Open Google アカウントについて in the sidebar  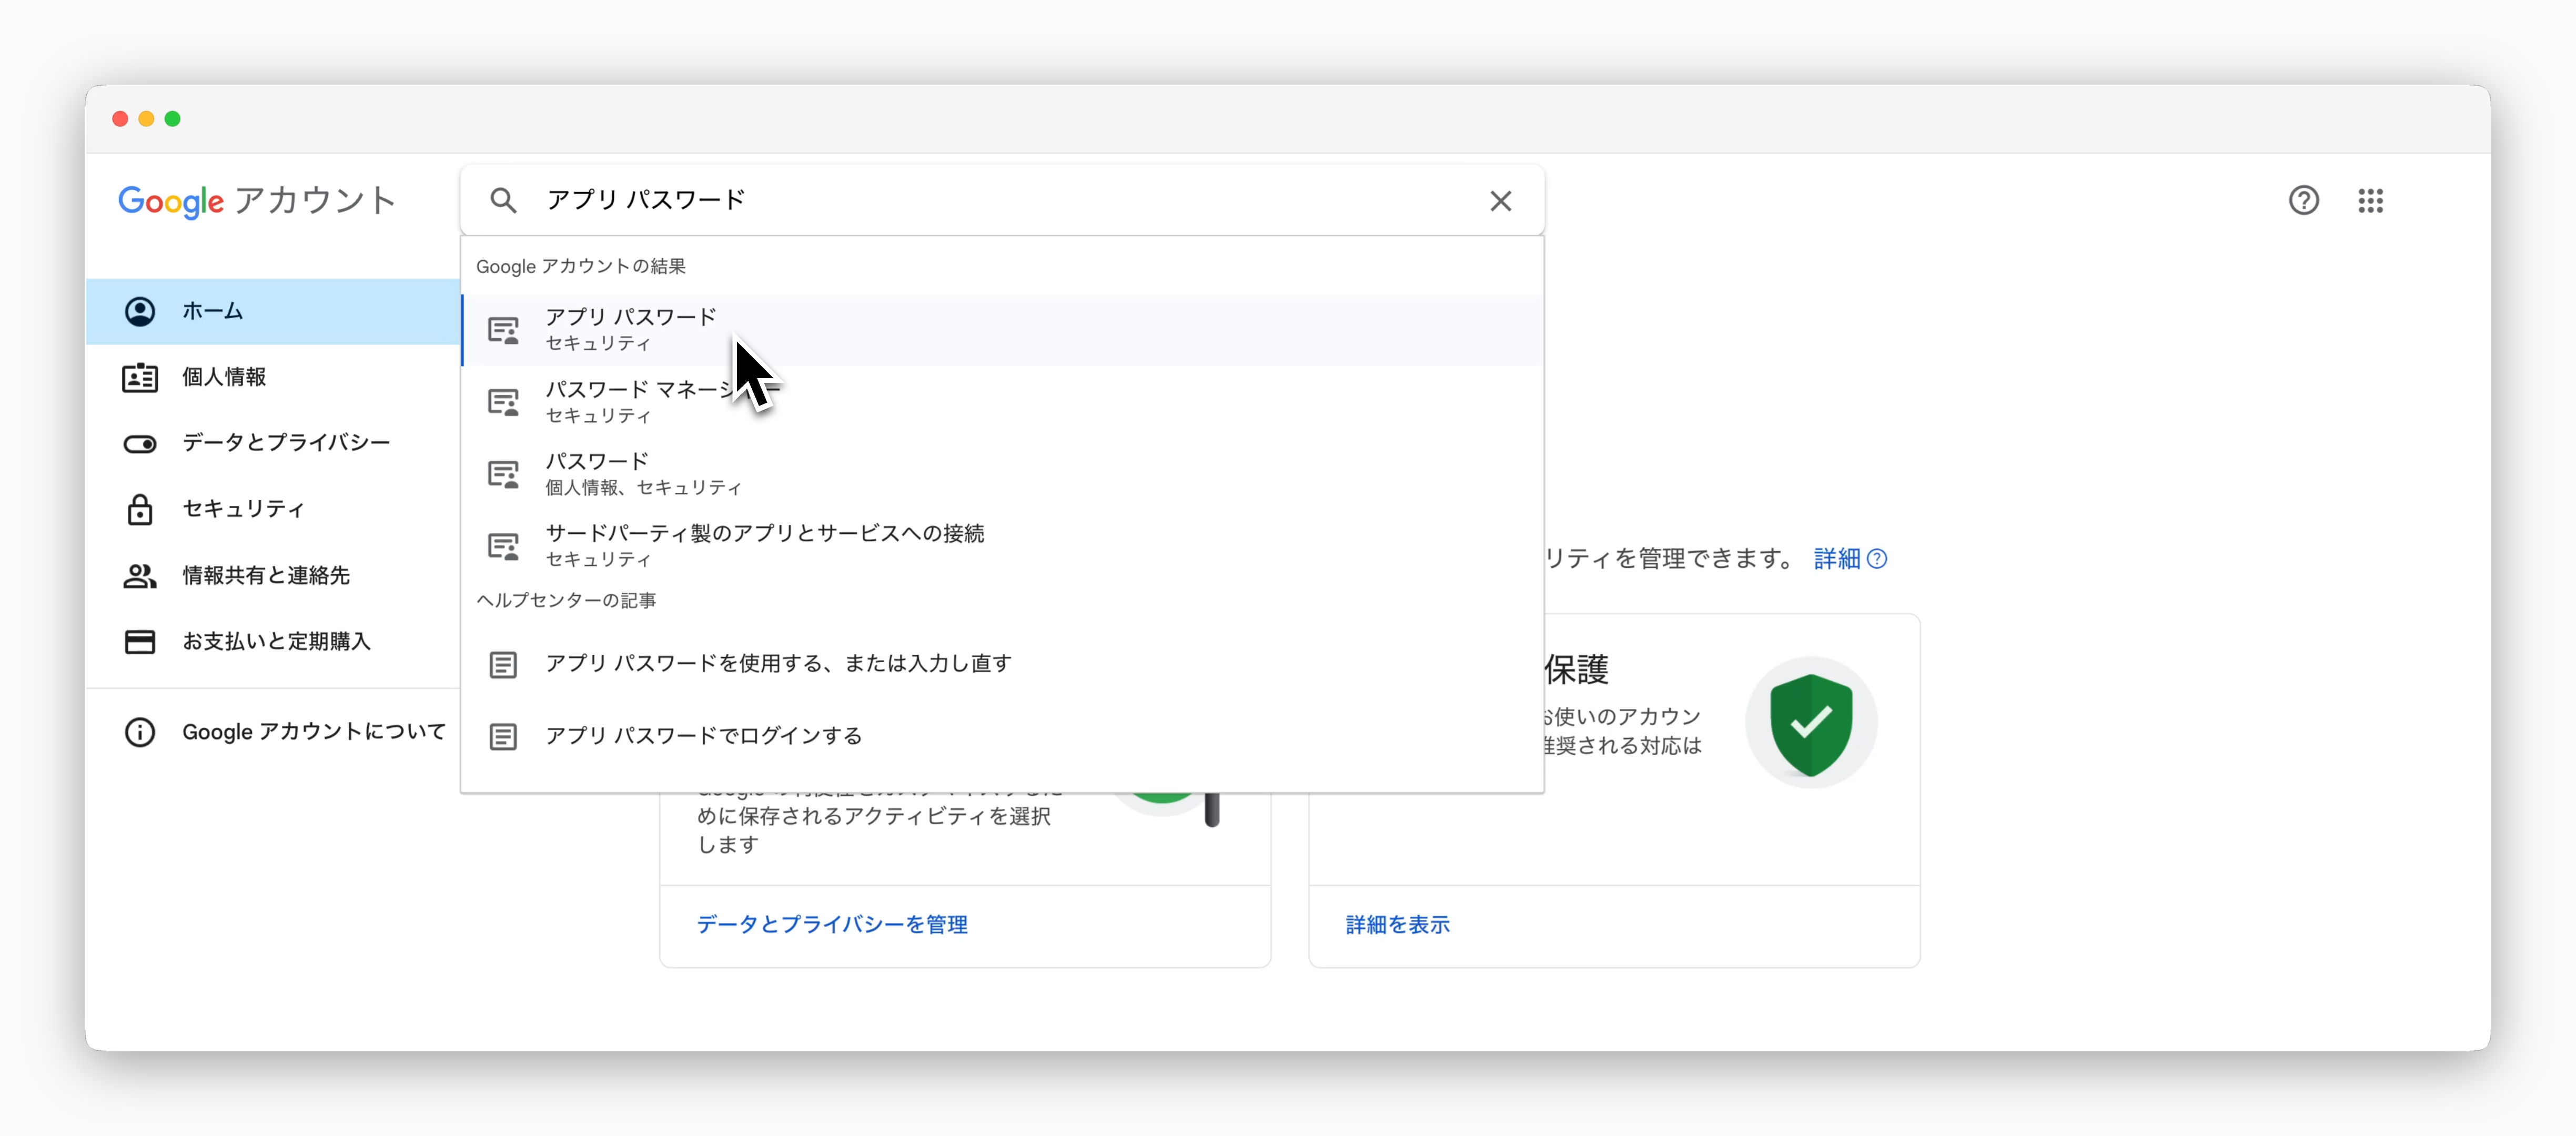273,732
